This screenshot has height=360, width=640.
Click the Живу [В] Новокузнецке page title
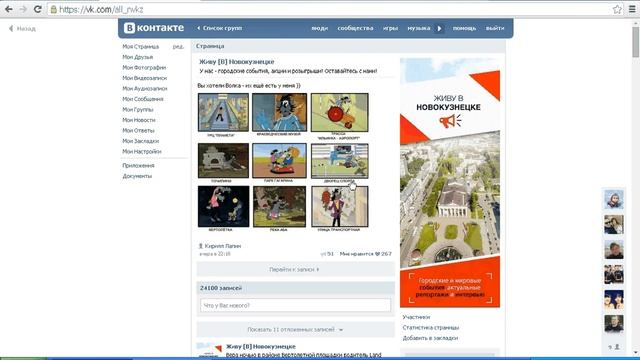[x=237, y=62]
